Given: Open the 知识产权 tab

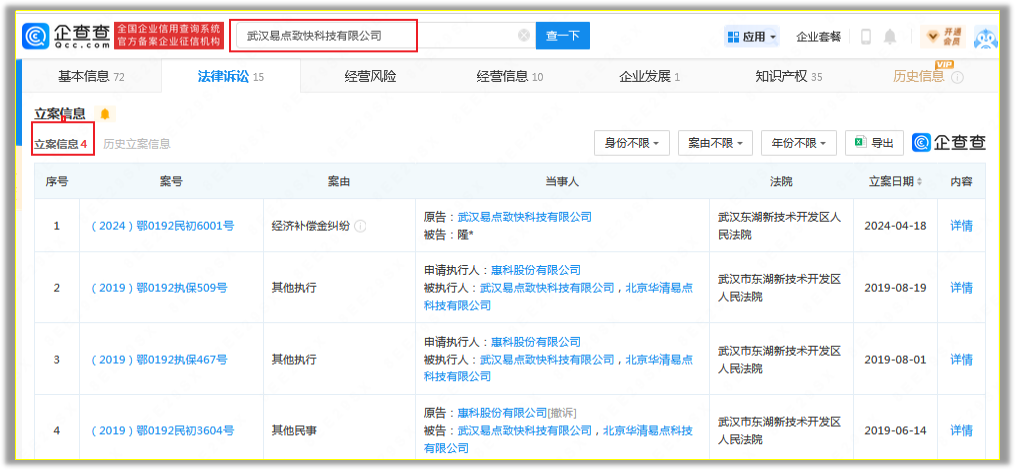Looking at the screenshot, I should [789, 76].
